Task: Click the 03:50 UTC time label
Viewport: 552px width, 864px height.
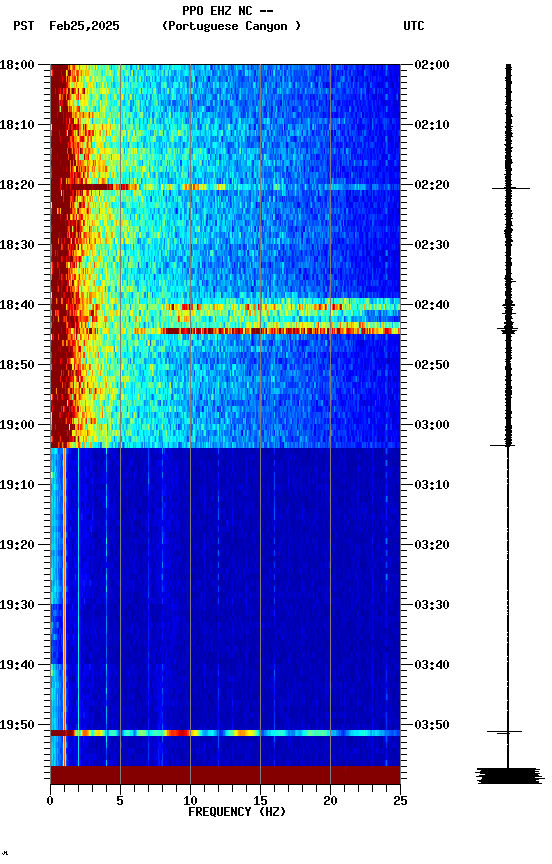Action: tap(432, 726)
